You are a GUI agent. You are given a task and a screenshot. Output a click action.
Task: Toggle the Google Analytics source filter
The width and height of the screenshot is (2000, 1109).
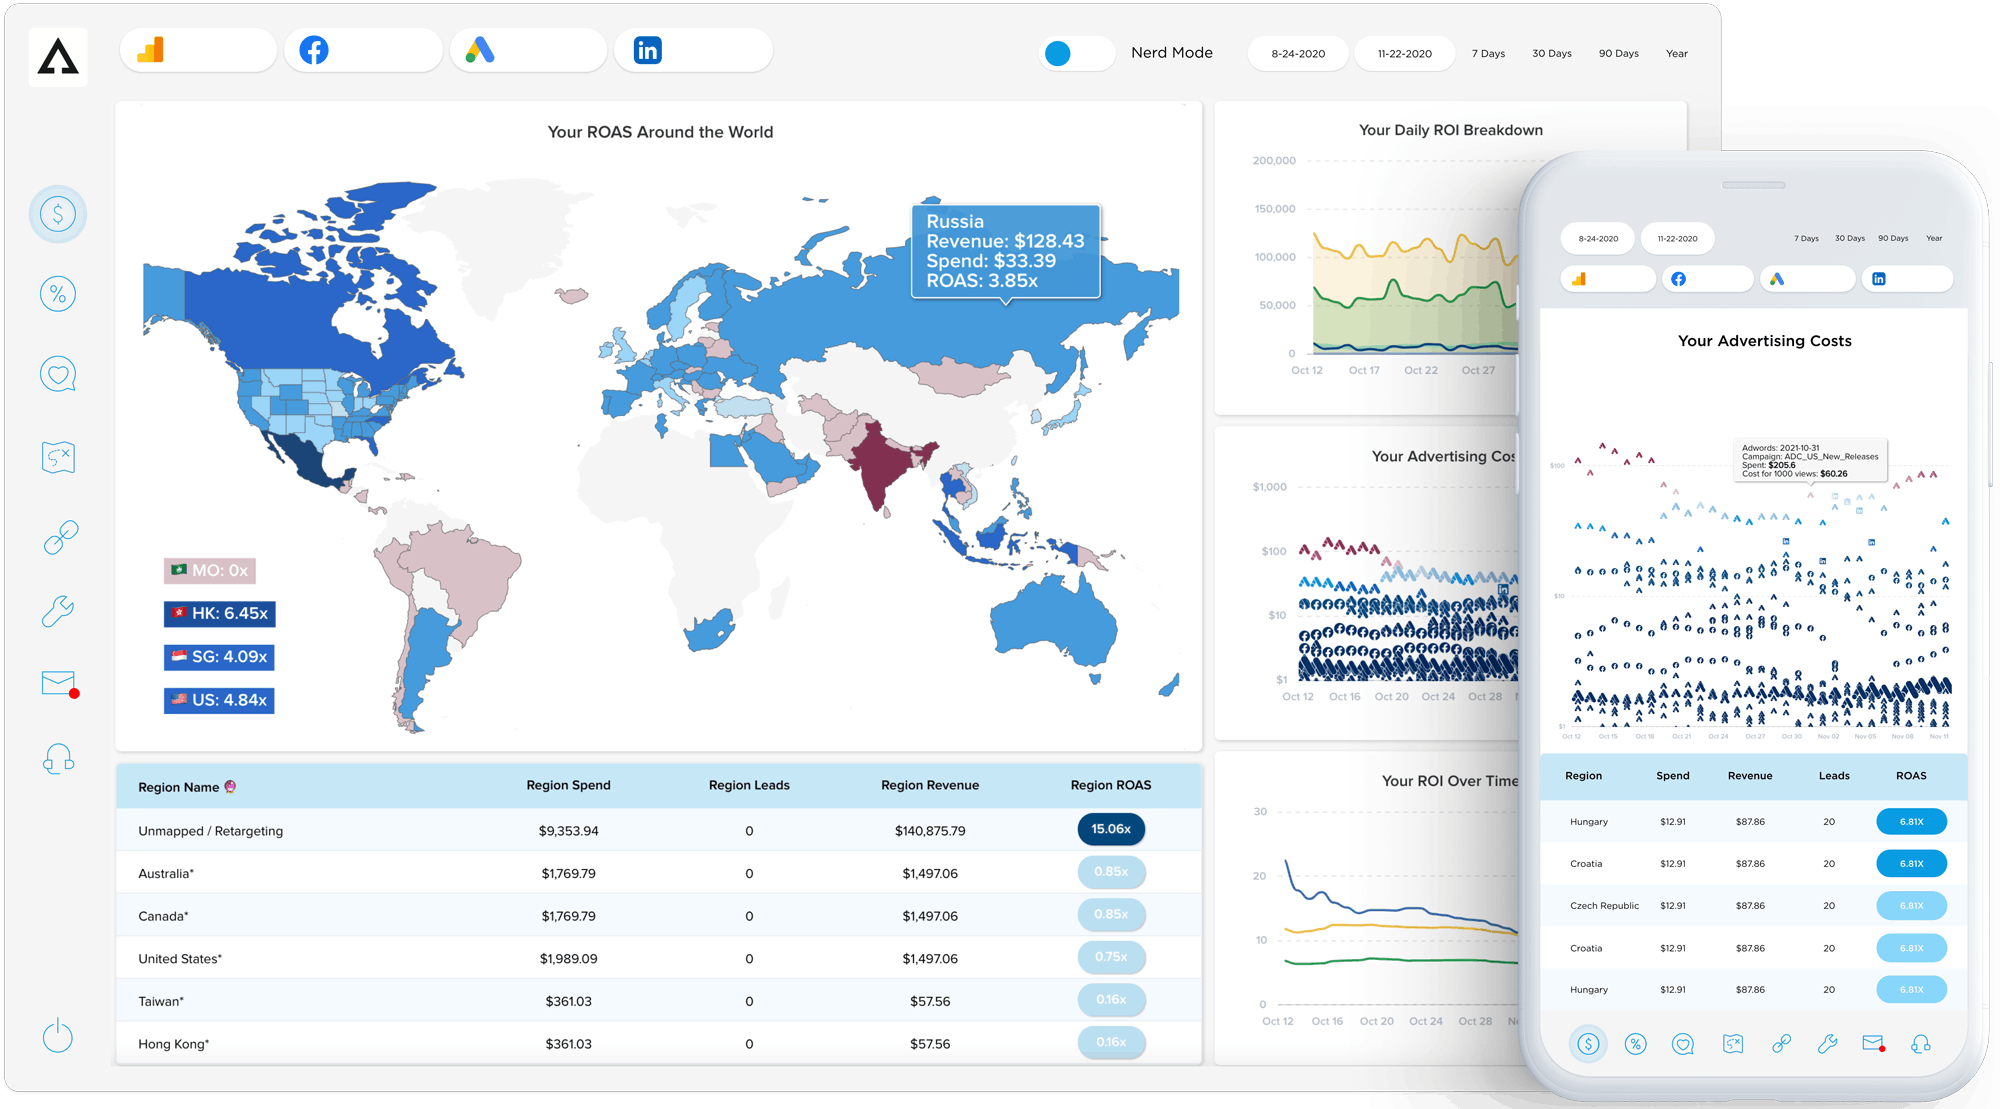[198, 50]
